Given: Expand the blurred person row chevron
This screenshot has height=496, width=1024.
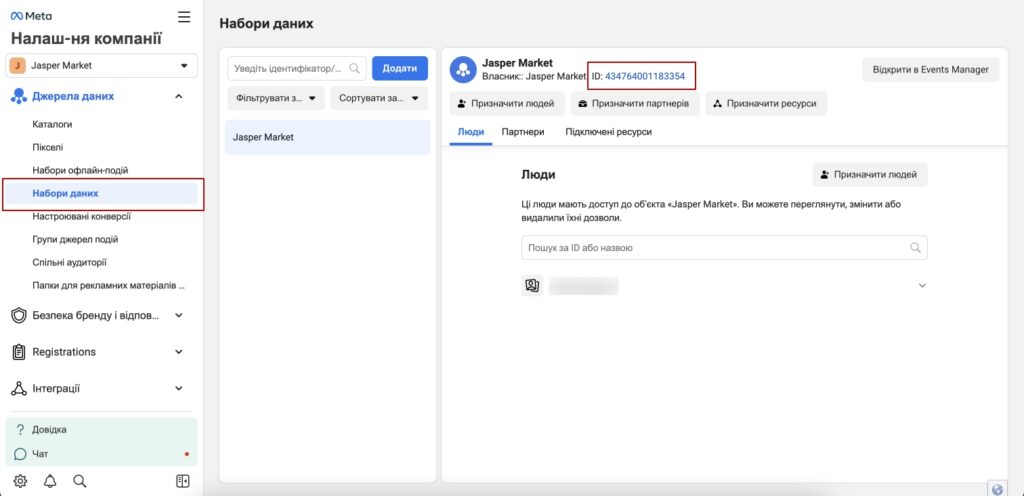Looking at the screenshot, I should point(922,286).
